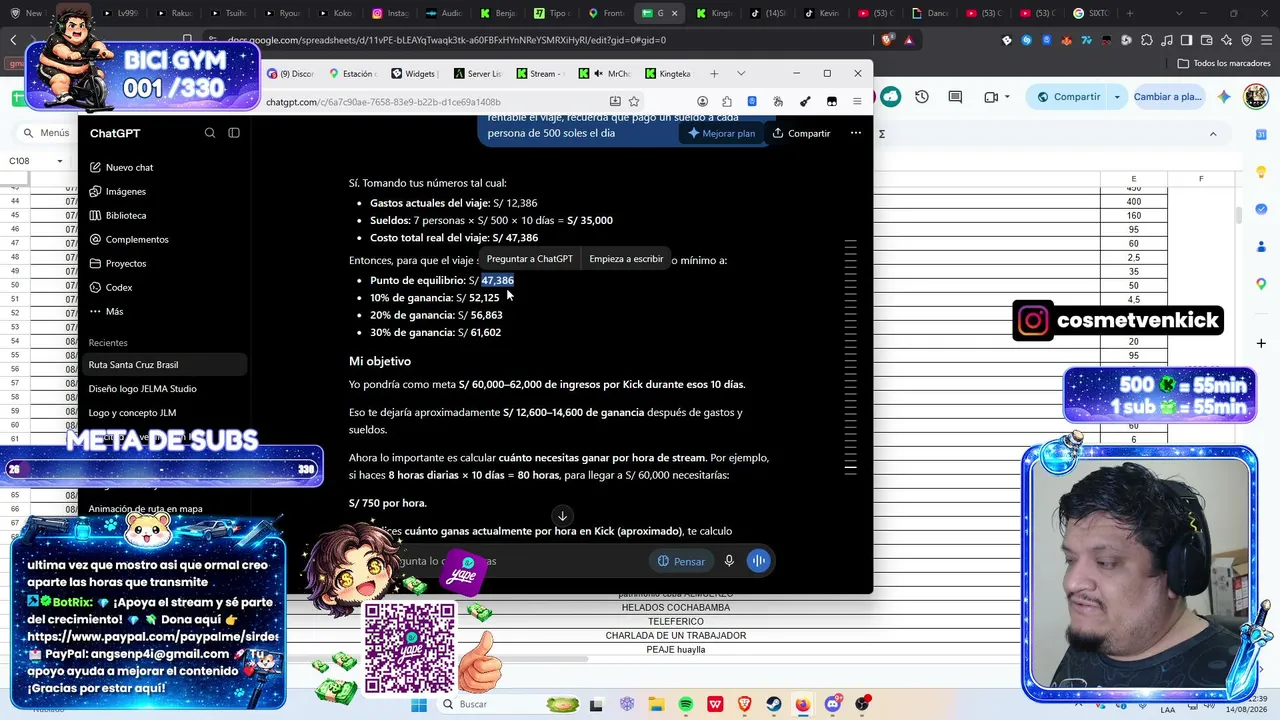
Task: Start ChatGPT voice mode
Action: [759, 561]
